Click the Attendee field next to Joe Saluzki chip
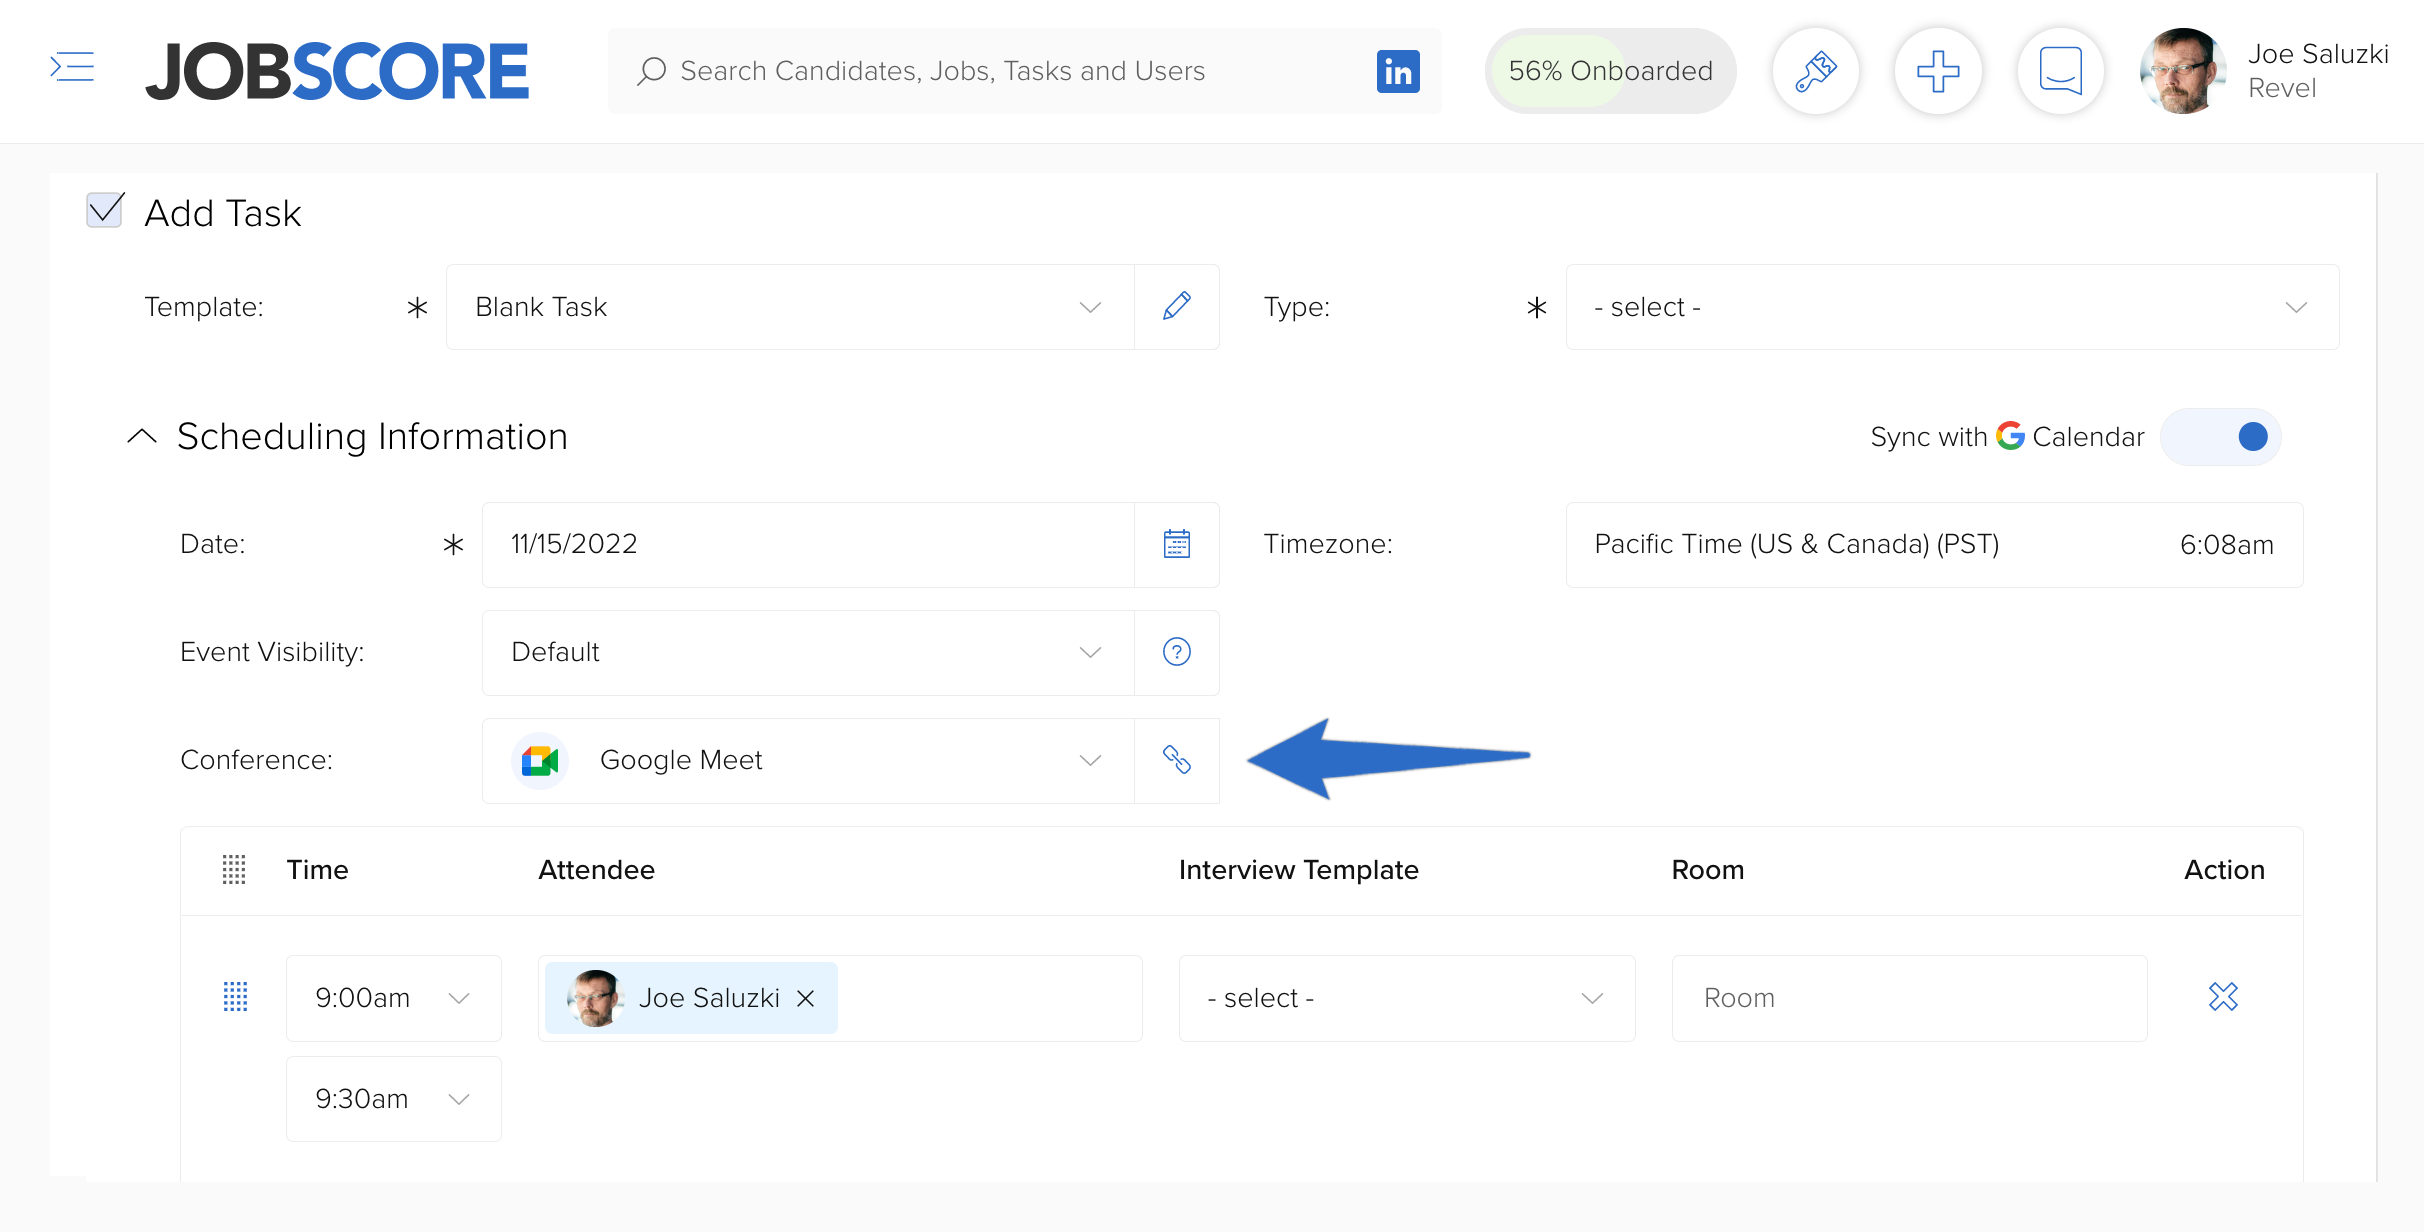 click(990, 998)
